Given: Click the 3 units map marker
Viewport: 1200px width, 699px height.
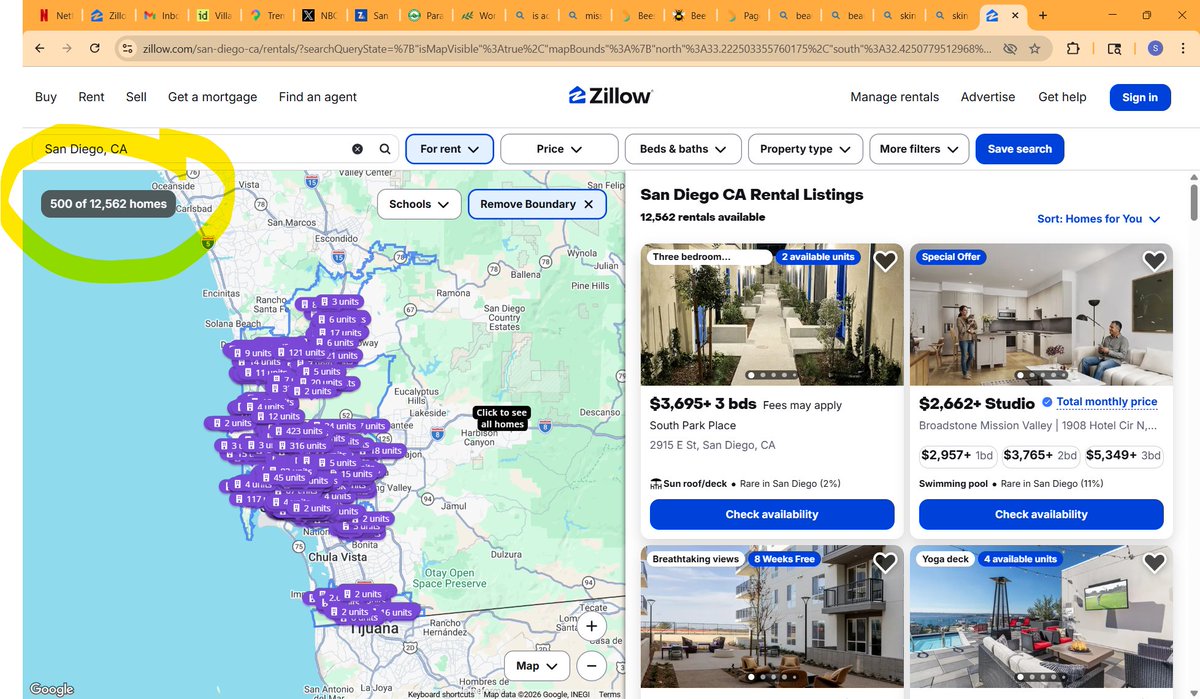Looking at the screenshot, I should coord(338,301).
